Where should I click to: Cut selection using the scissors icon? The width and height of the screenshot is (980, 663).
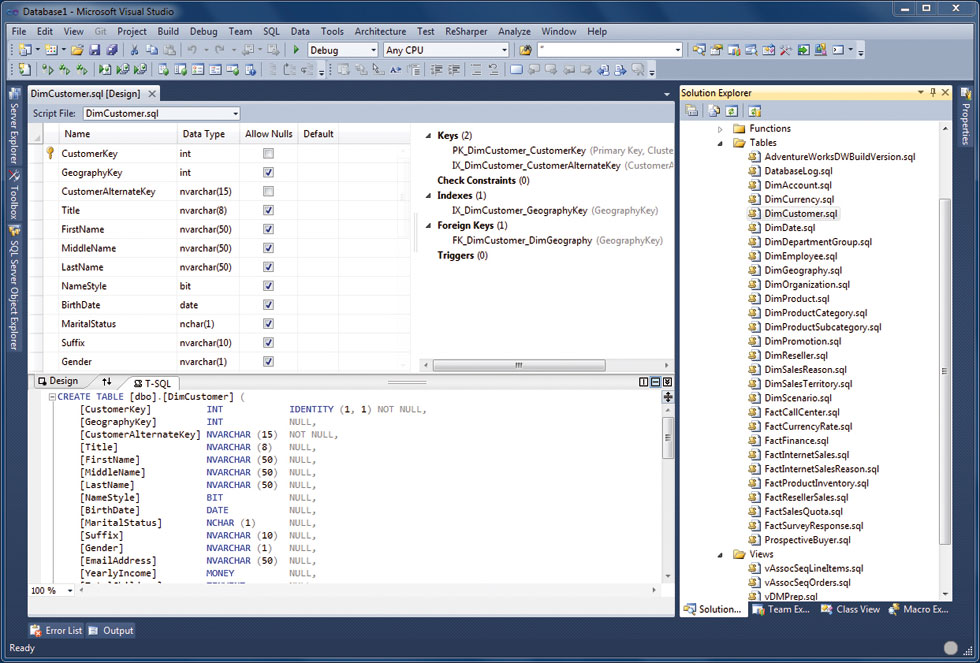coord(134,50)
